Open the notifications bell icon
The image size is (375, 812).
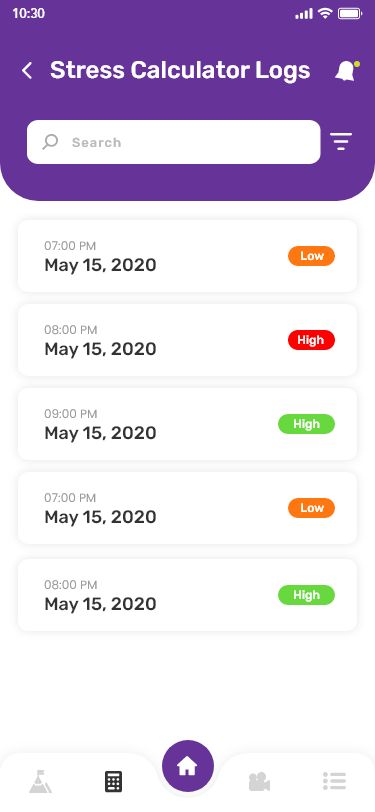pyautogui.click(x=347, y=70)
